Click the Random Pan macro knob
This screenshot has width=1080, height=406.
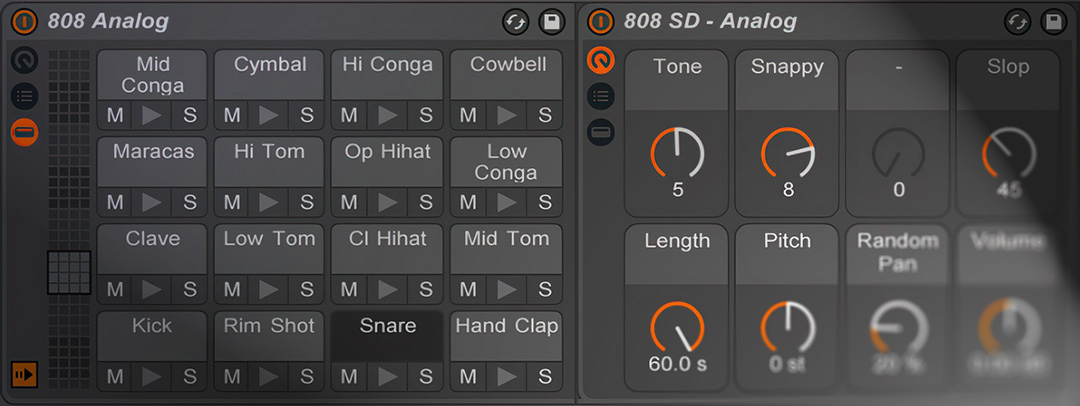click(897, 328)
